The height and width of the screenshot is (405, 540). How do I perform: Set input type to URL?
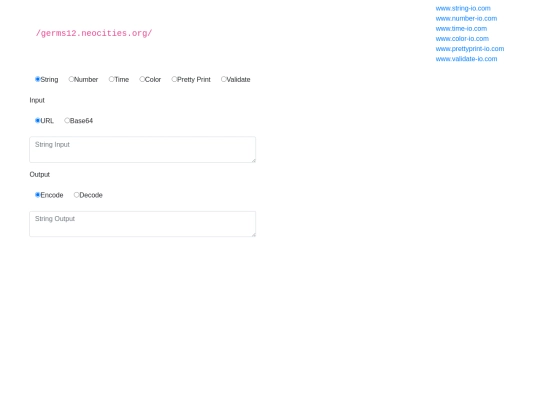pos(38,121)
